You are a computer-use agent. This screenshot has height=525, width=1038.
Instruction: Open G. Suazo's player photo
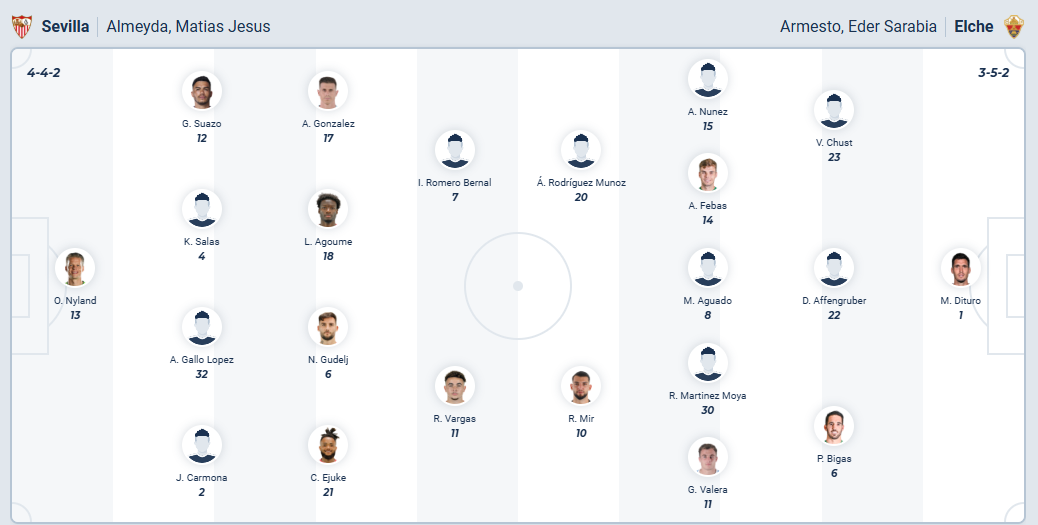pos(202,91)
